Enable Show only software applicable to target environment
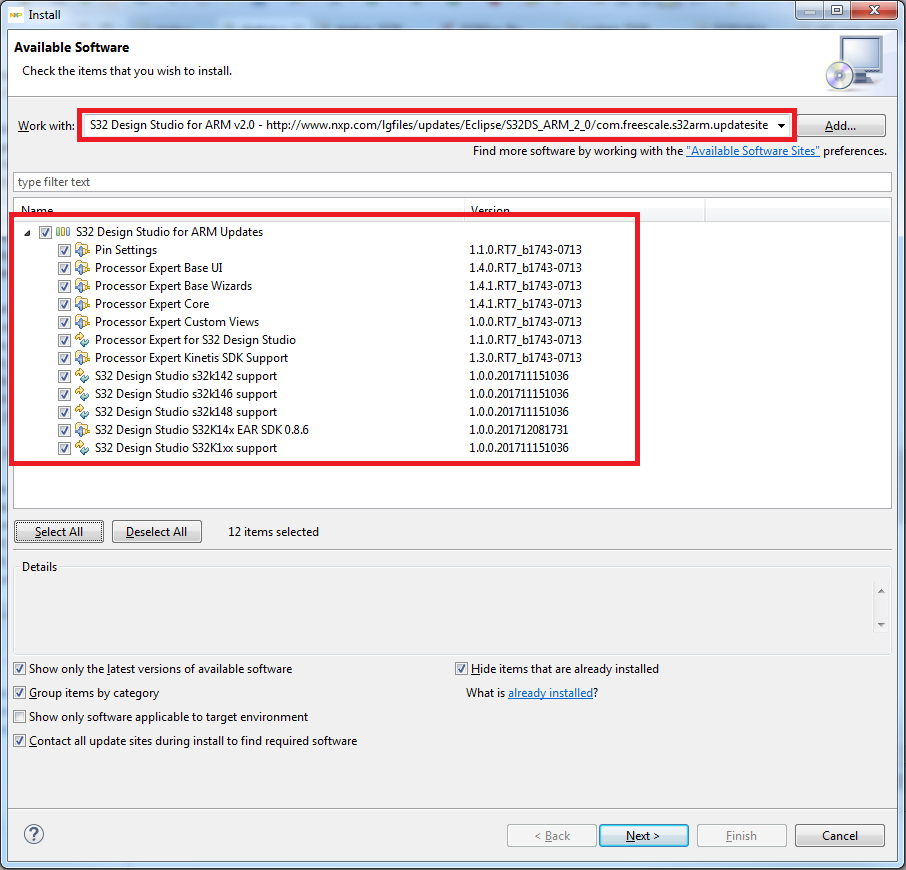The width and height of the screenshot is (906, 870). coord(20,716)
